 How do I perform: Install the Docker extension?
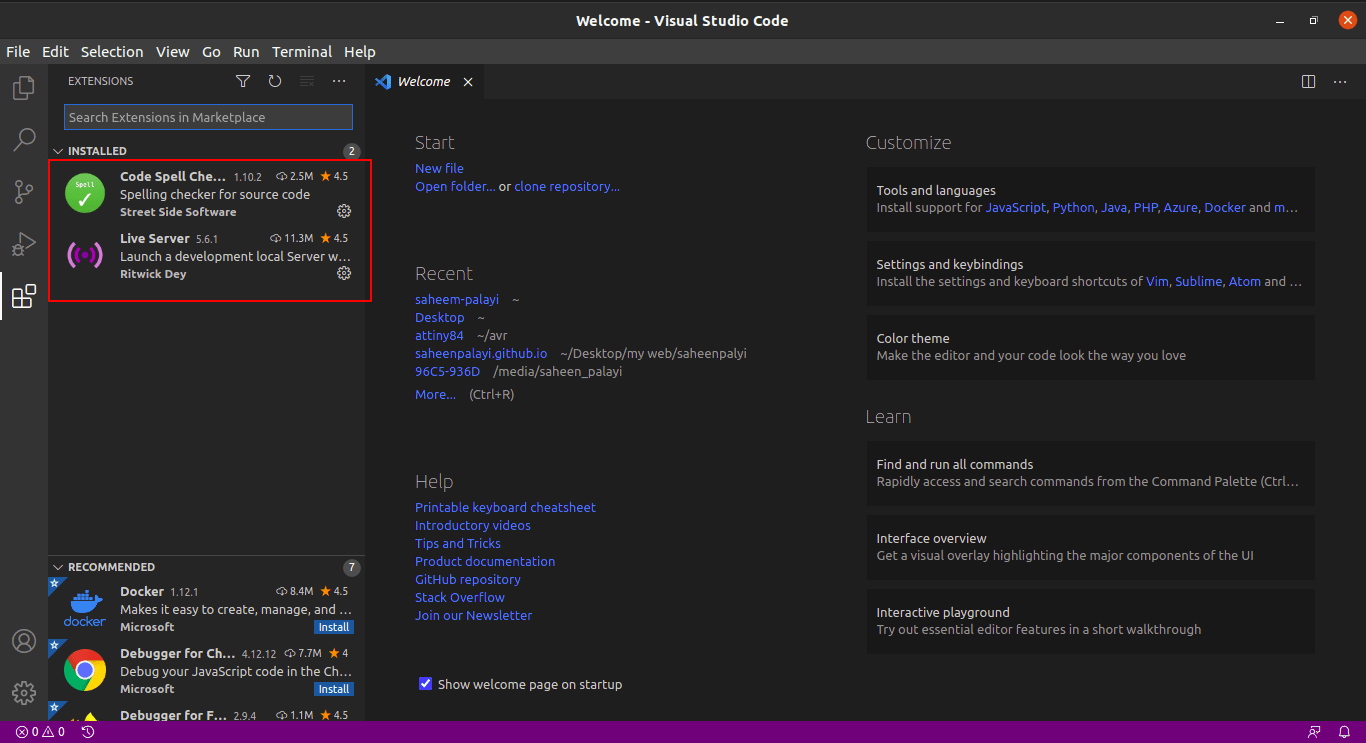point(334,627)
